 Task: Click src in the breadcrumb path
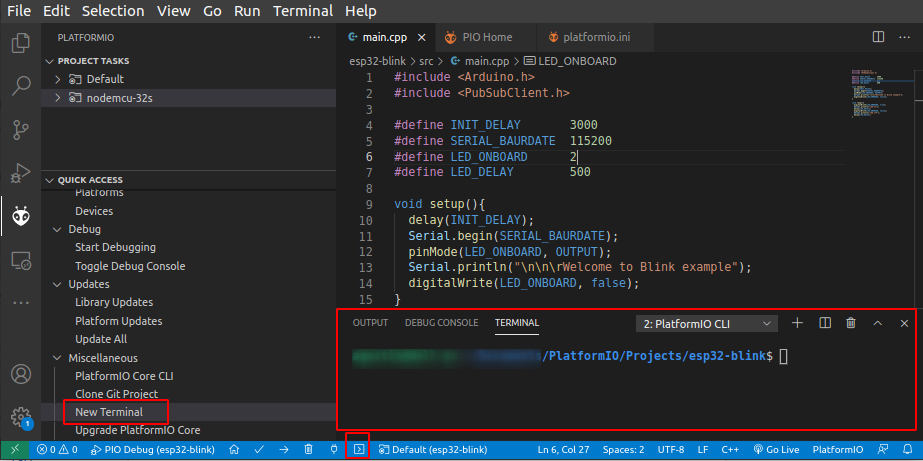click(x=426, y=61)
